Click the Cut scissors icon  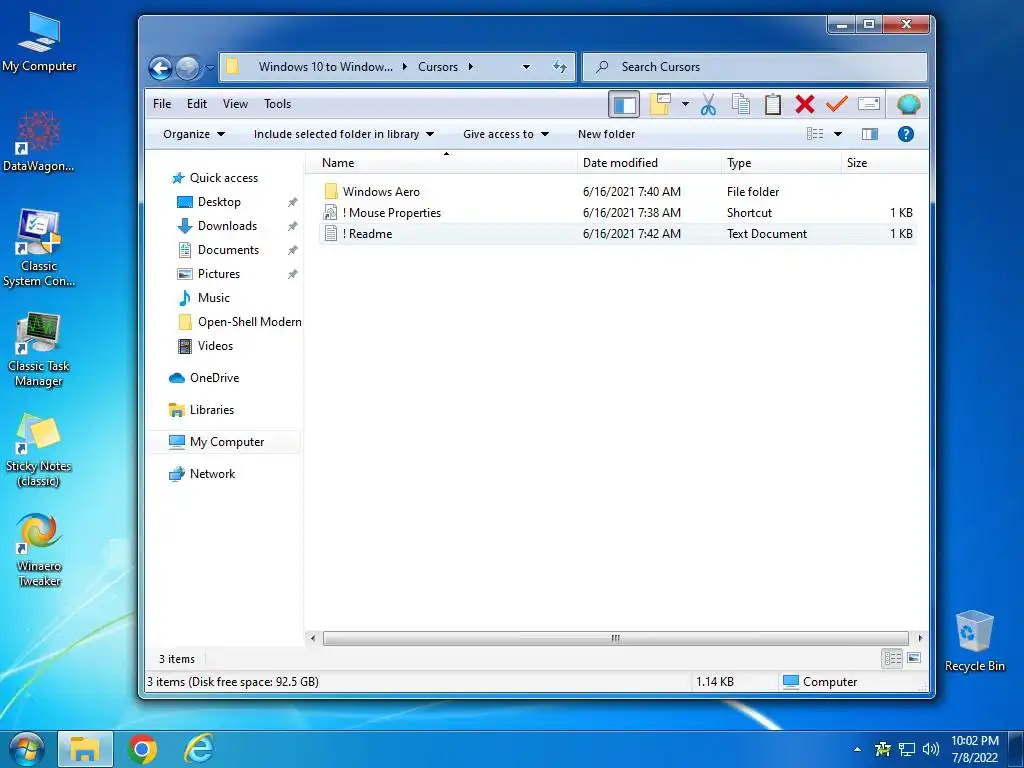pyautogui.click(x=709, y=104)
